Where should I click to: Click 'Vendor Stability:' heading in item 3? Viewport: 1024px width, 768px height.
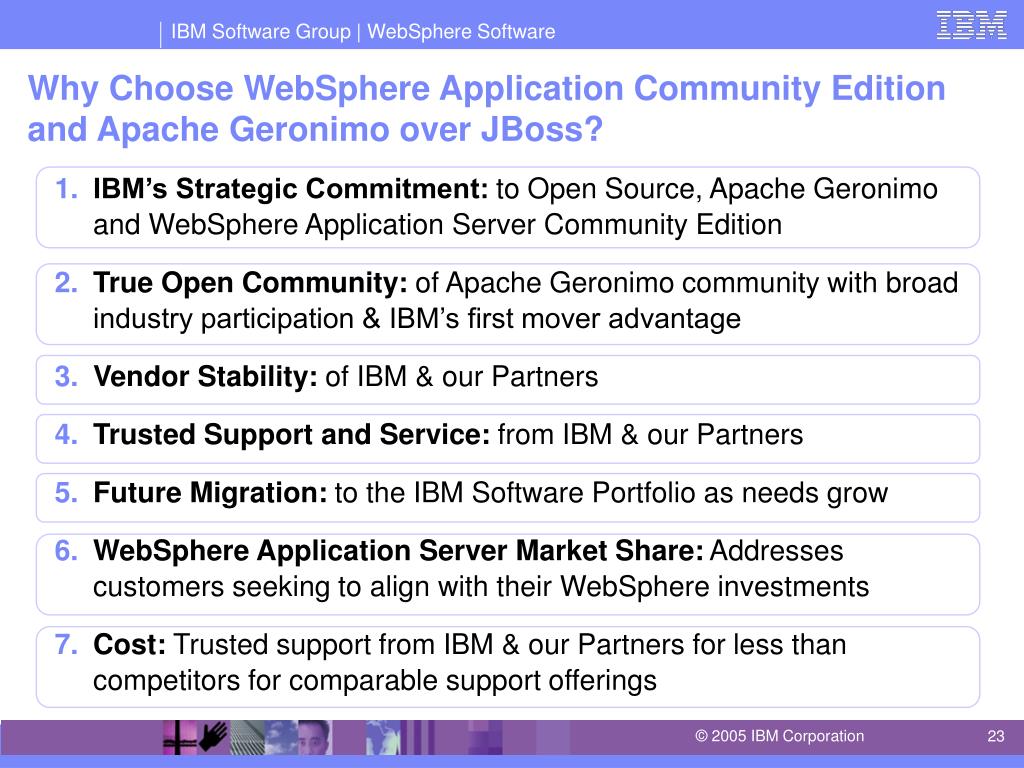tap(205, 377)
